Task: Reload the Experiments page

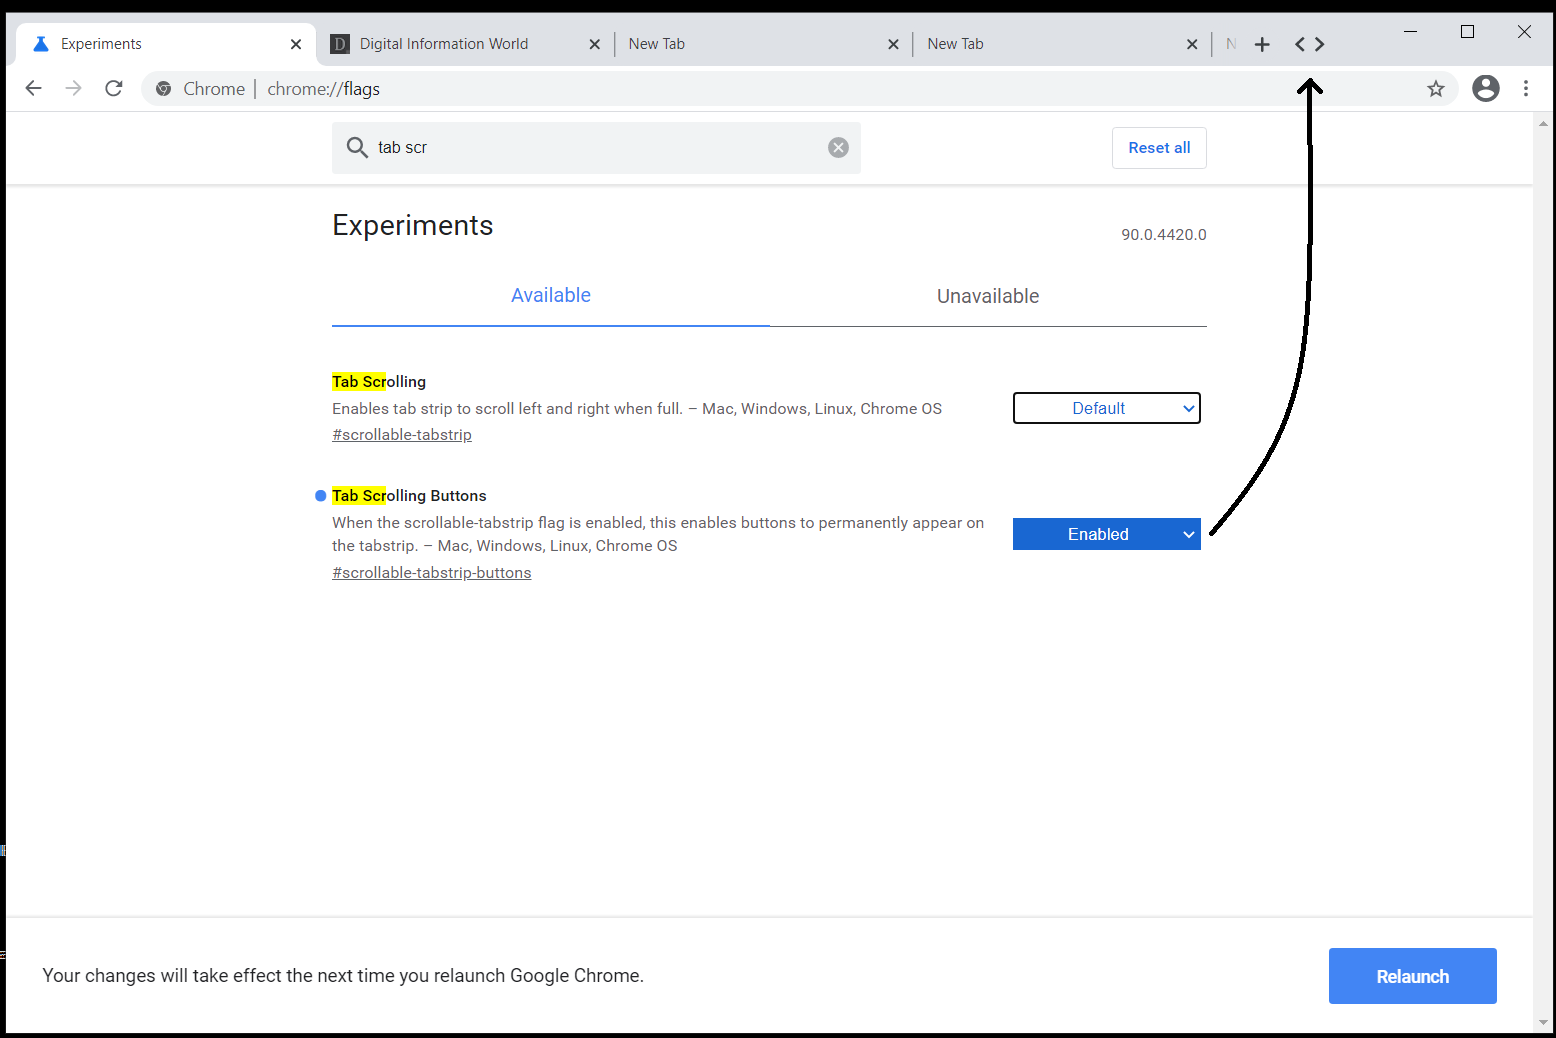Action: coord(113,88)
